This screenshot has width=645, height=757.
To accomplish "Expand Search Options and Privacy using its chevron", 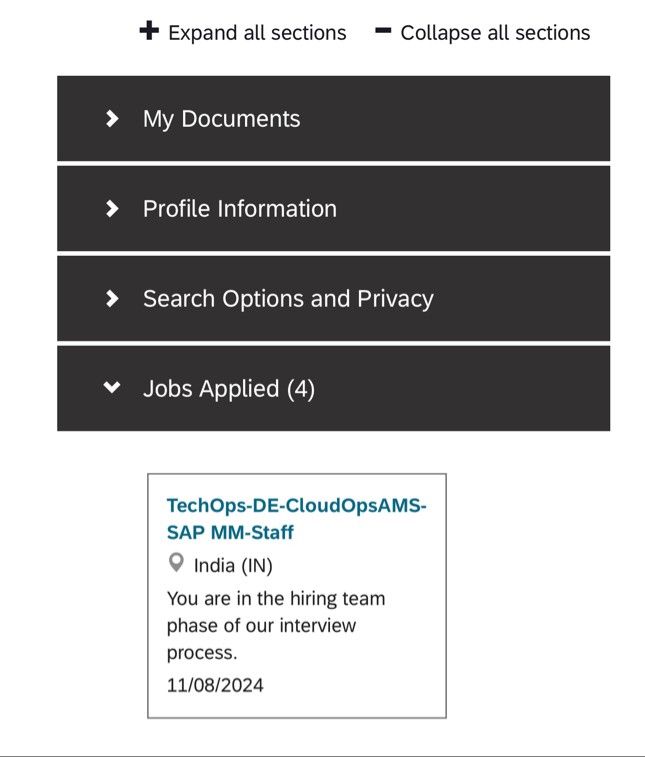I will (112, 299).
